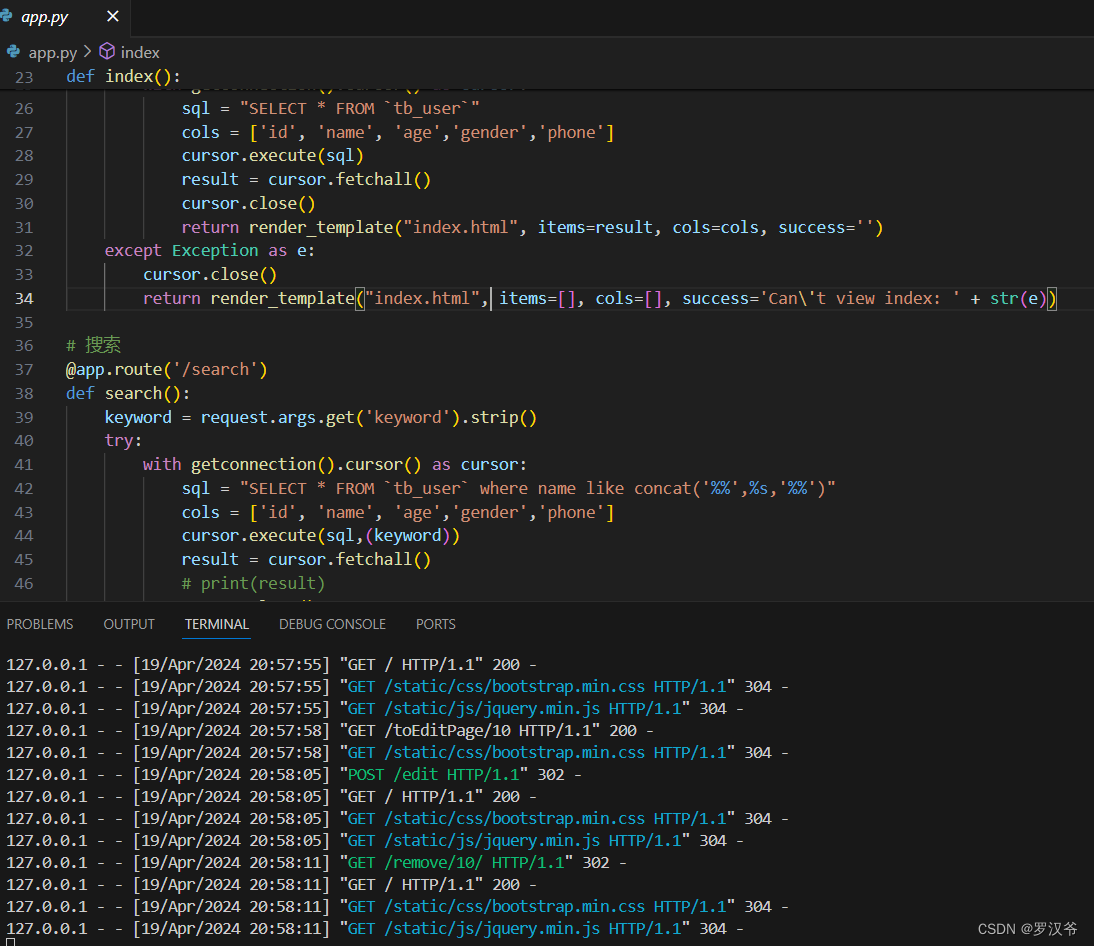The image size is (1094, 946).
Task: Click last terminal log jquery.min.js 20:58:11
Action: pyautogui.click(x=375, y=929)
